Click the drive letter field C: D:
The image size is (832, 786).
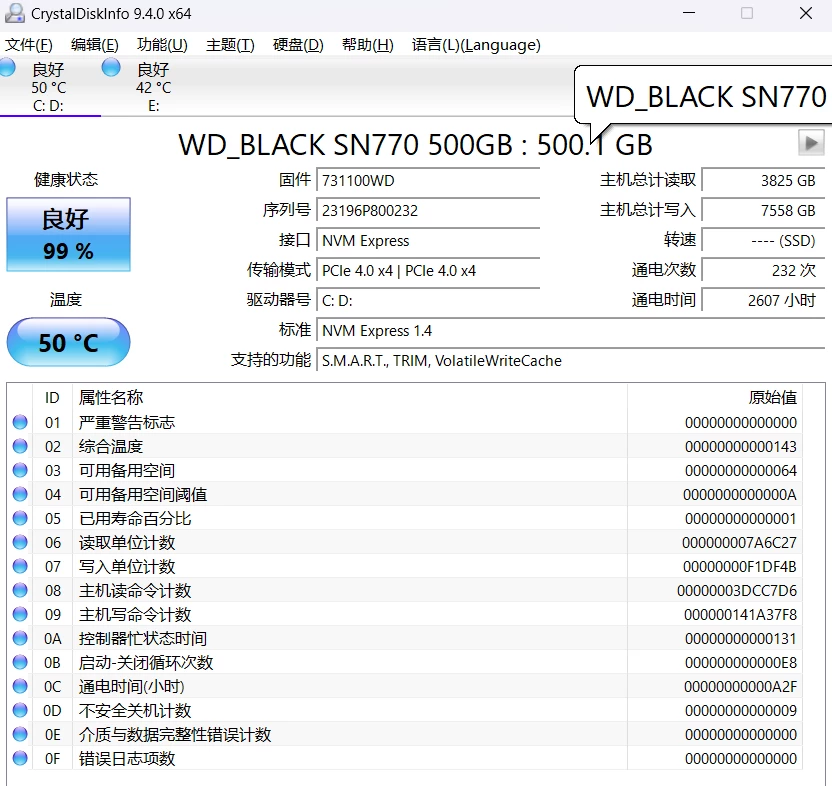pos(428,301)
